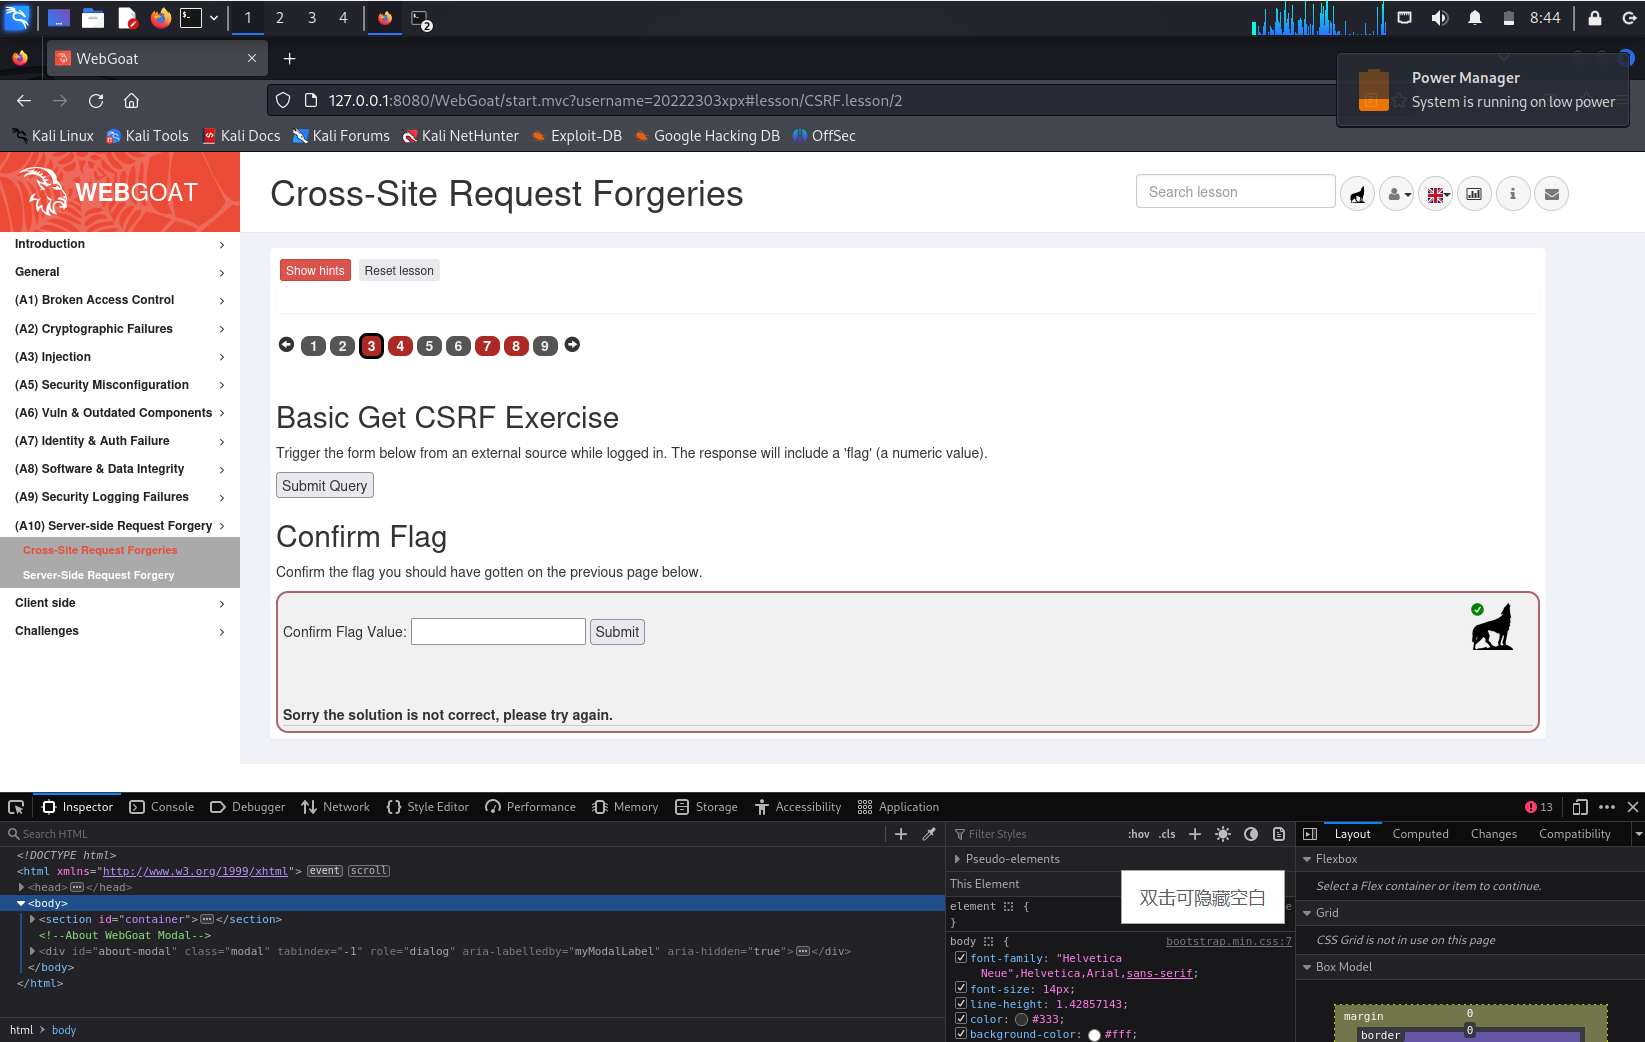Toggle the font-size declaration checkbox
Screen dimensions: 1645x1042
click(961, 988)
